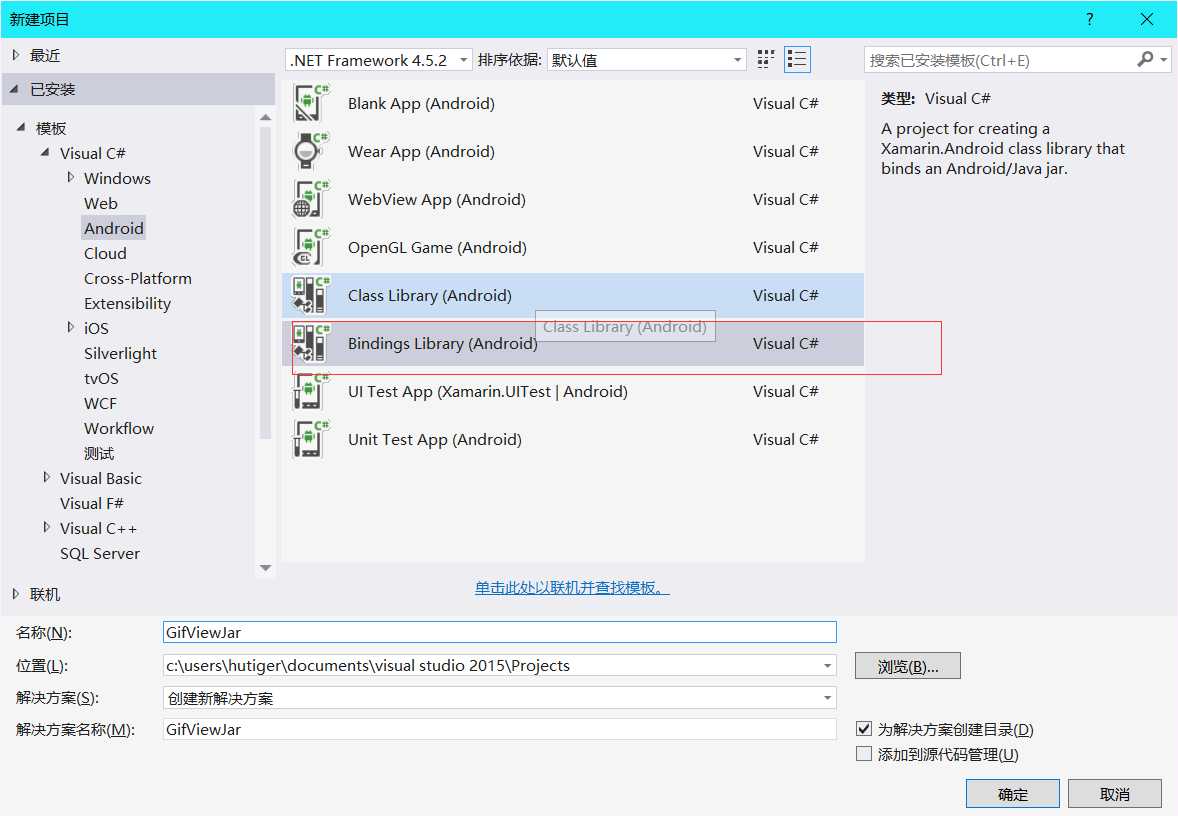Click the 确定 button
Screen dimensions: 1178x816
coord(1013,793)
